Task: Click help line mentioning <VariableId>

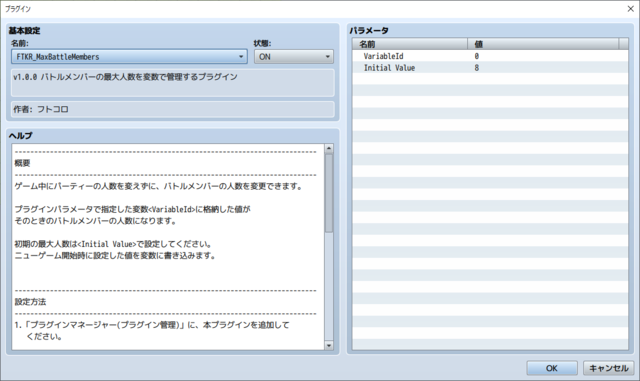Action: point(133,209)
